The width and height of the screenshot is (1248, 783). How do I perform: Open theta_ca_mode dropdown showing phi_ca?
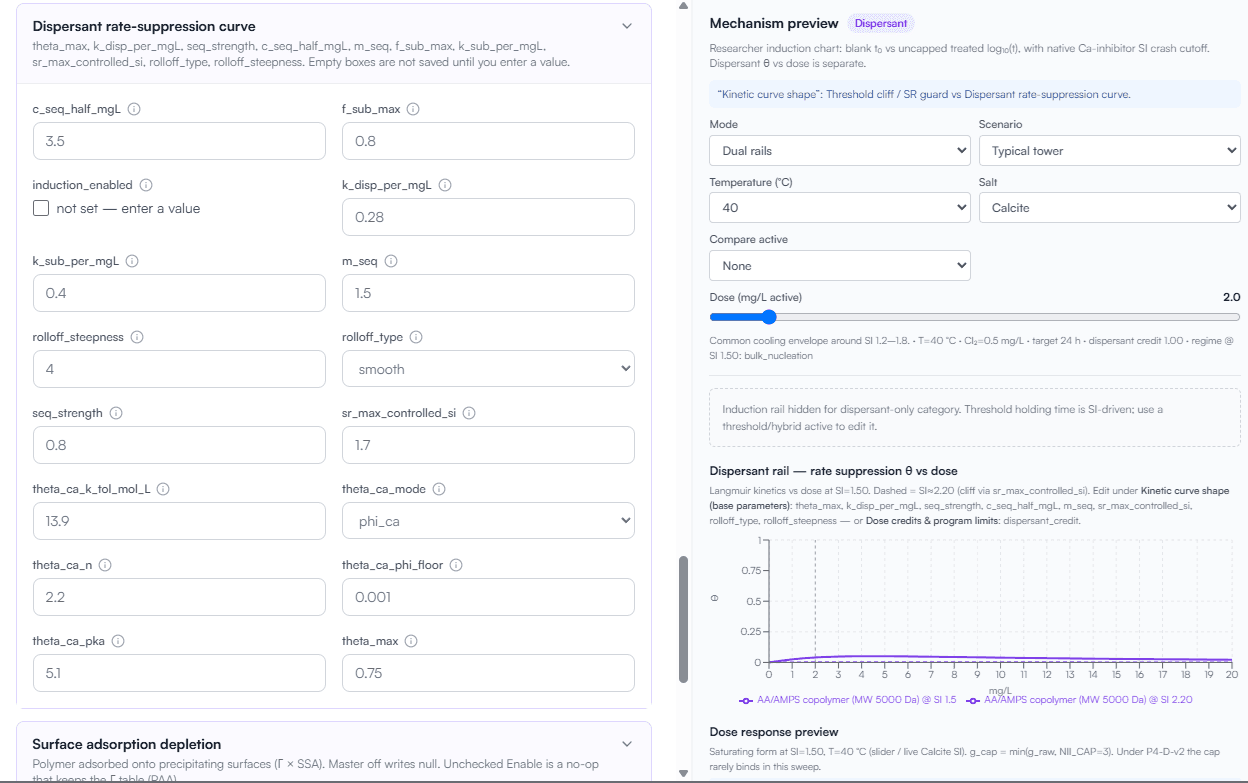(488, 521)
